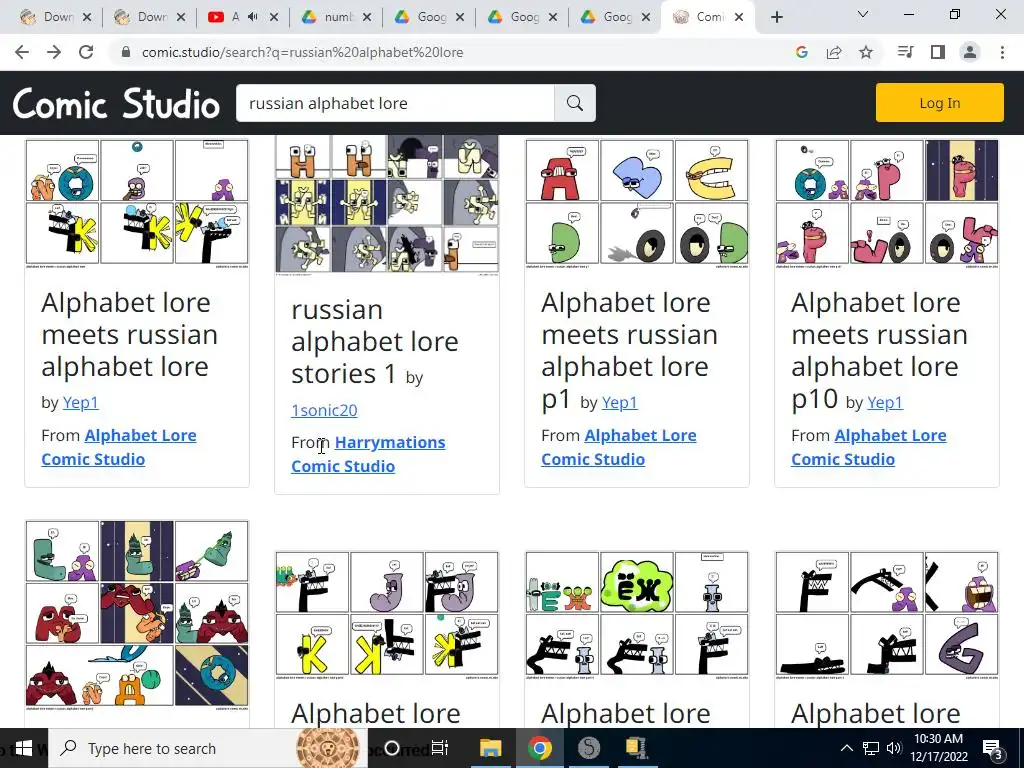The width and height of the screenshot is (1024, 768).
Task: Click the browser back arrow
Action: coord(22,52)
